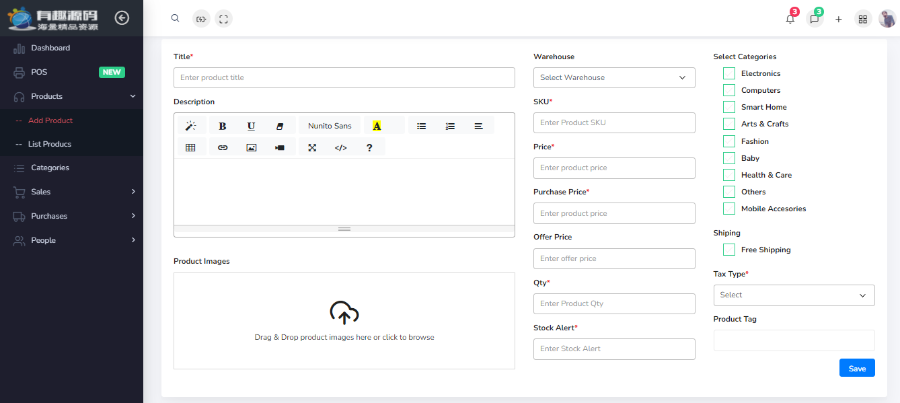Focus the product Title field
The width and height of the screenshot is (900, 403).
(344, 78)
